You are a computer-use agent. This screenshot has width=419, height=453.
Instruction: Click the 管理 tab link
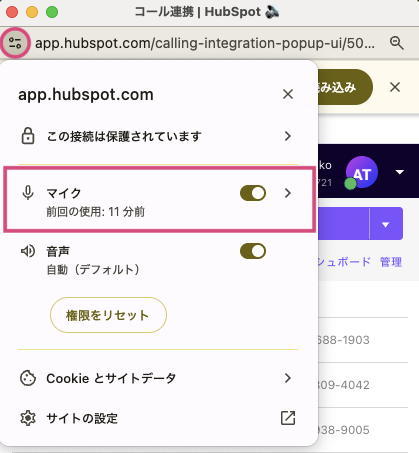point(391,262)
